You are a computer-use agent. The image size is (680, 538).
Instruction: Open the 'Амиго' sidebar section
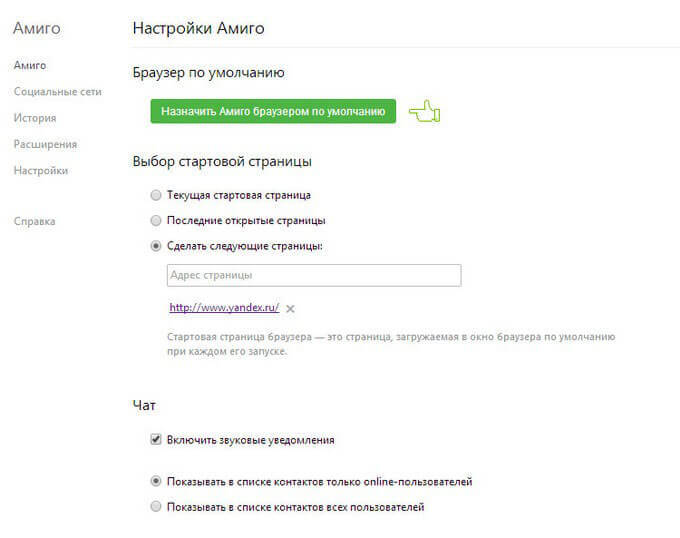30,65
